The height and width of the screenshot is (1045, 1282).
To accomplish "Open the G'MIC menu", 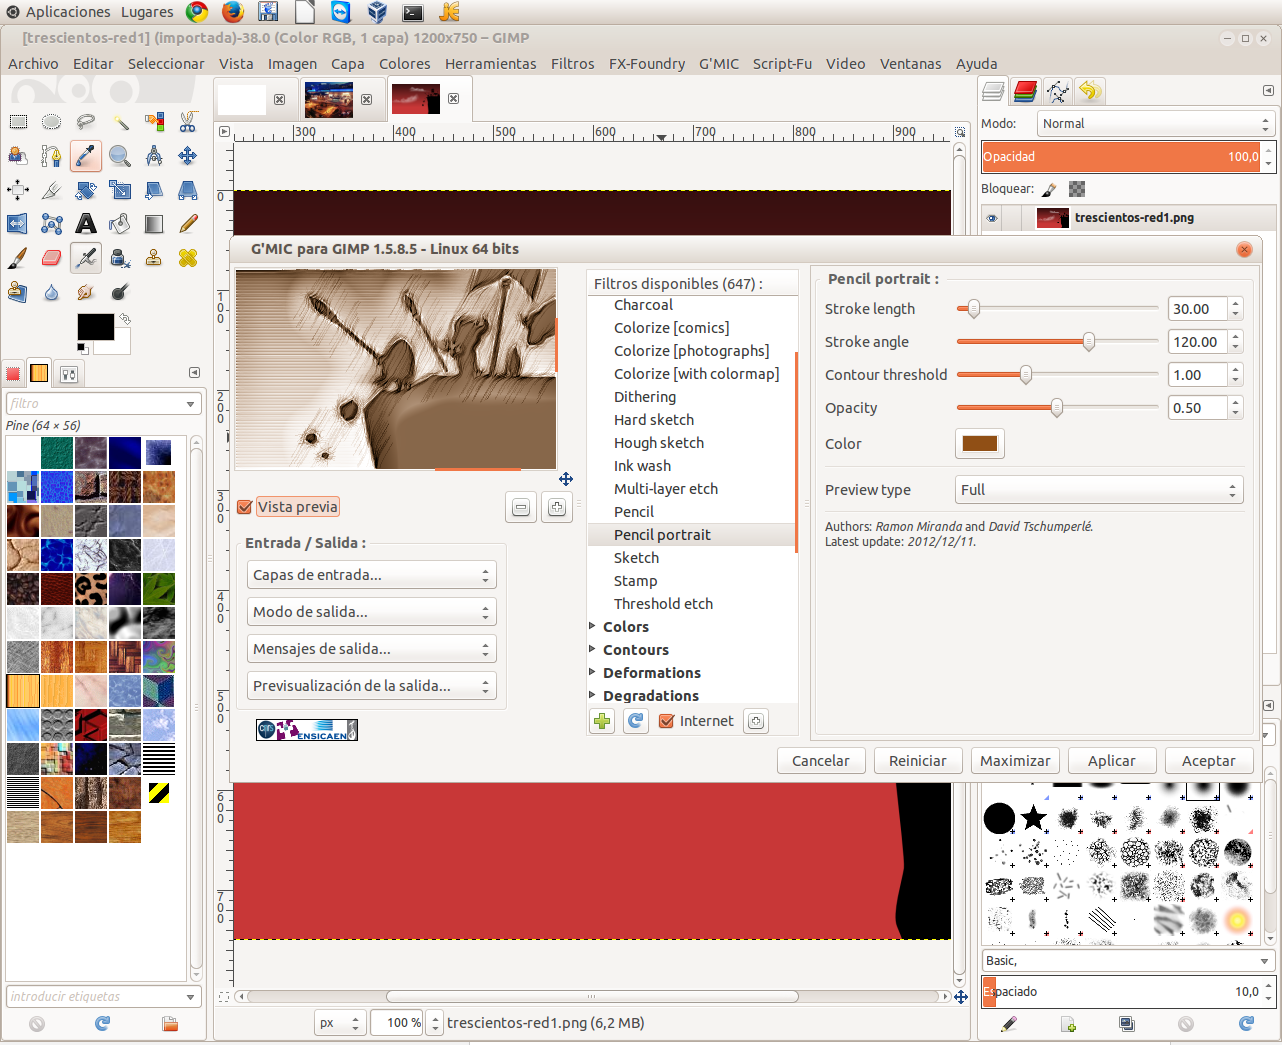I will 719,64.
